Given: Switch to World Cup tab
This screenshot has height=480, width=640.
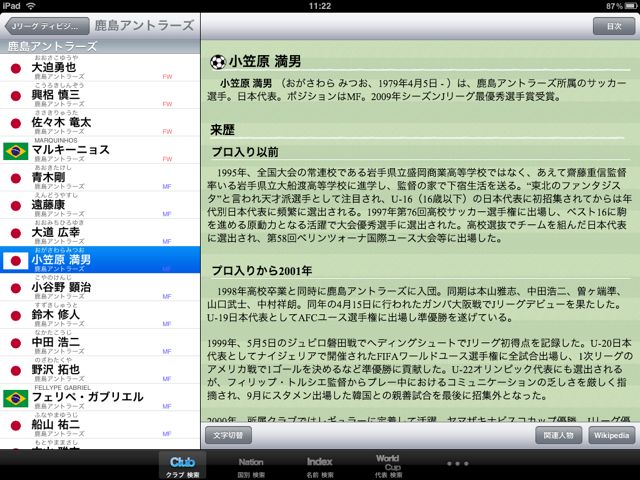Looking at the screenshot, I should click(388, 466).
